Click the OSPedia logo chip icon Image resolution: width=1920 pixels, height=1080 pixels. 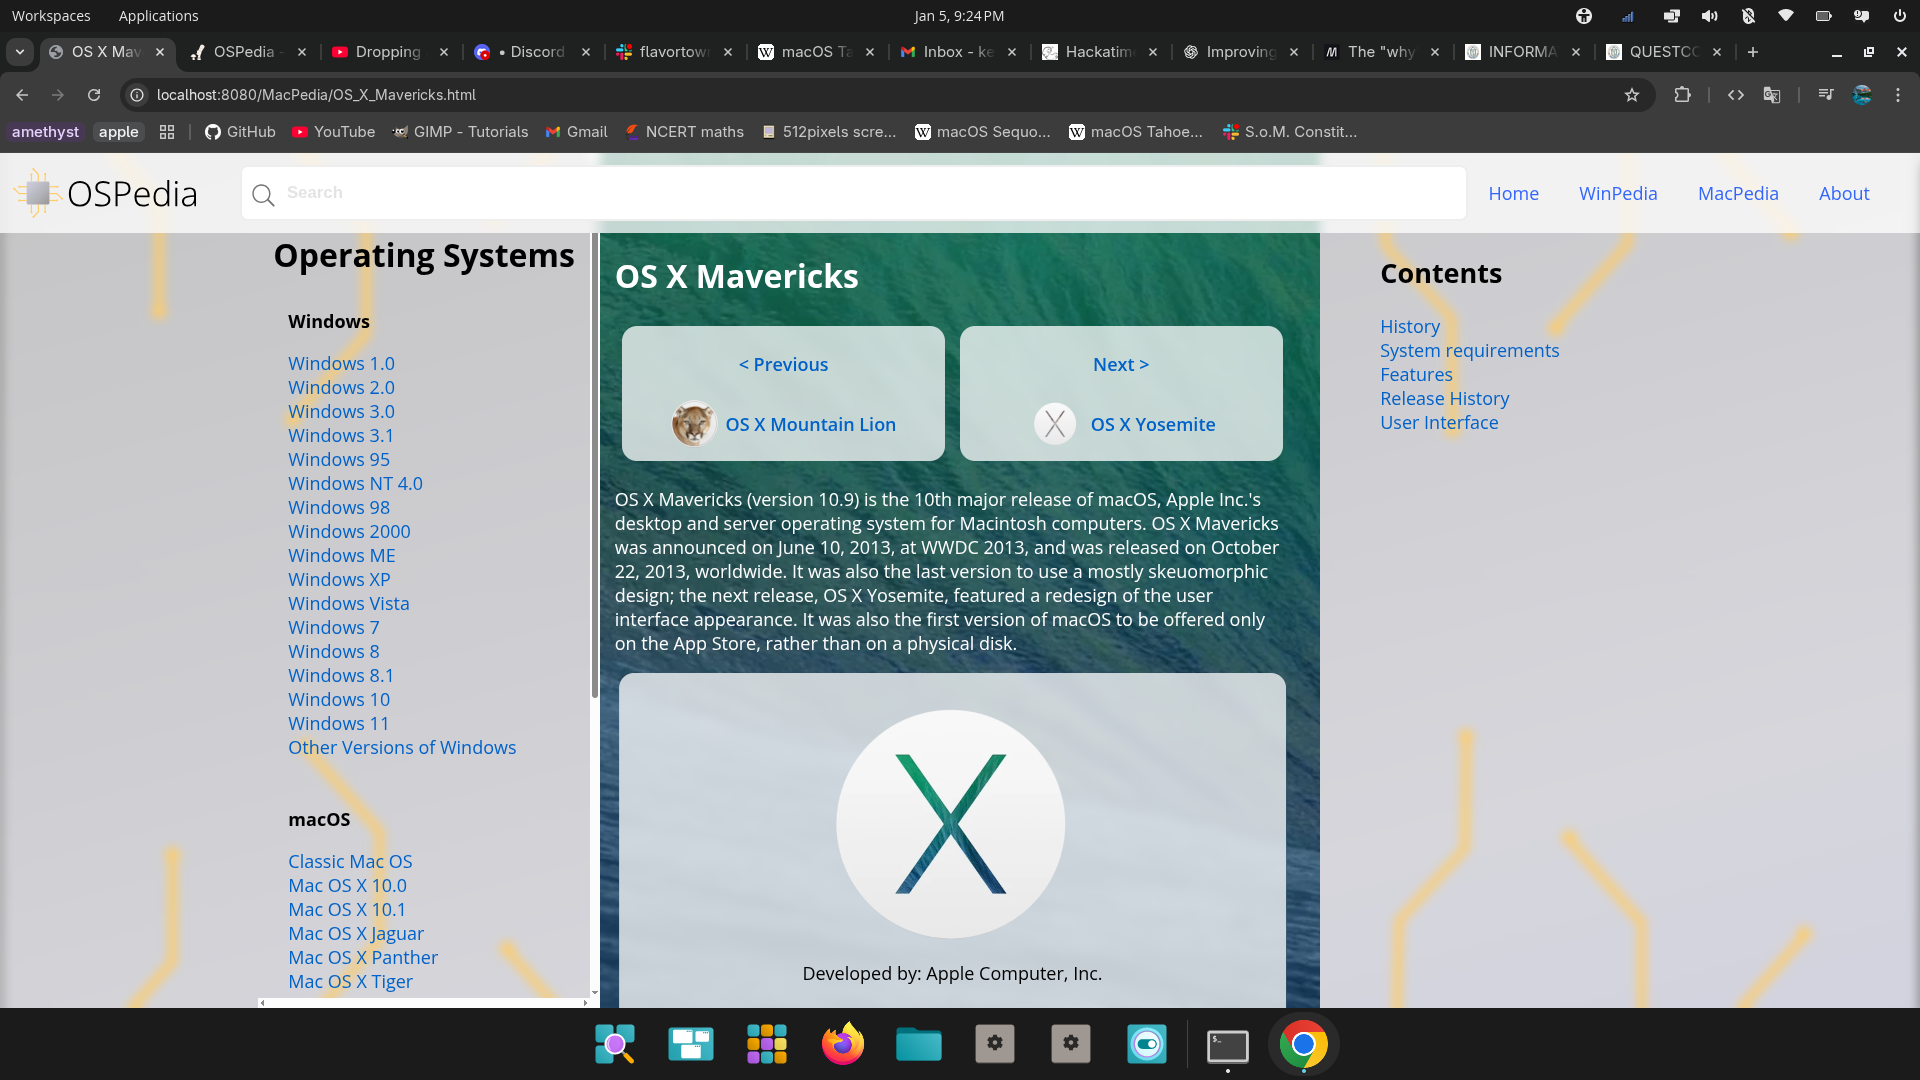click(38, 193)
